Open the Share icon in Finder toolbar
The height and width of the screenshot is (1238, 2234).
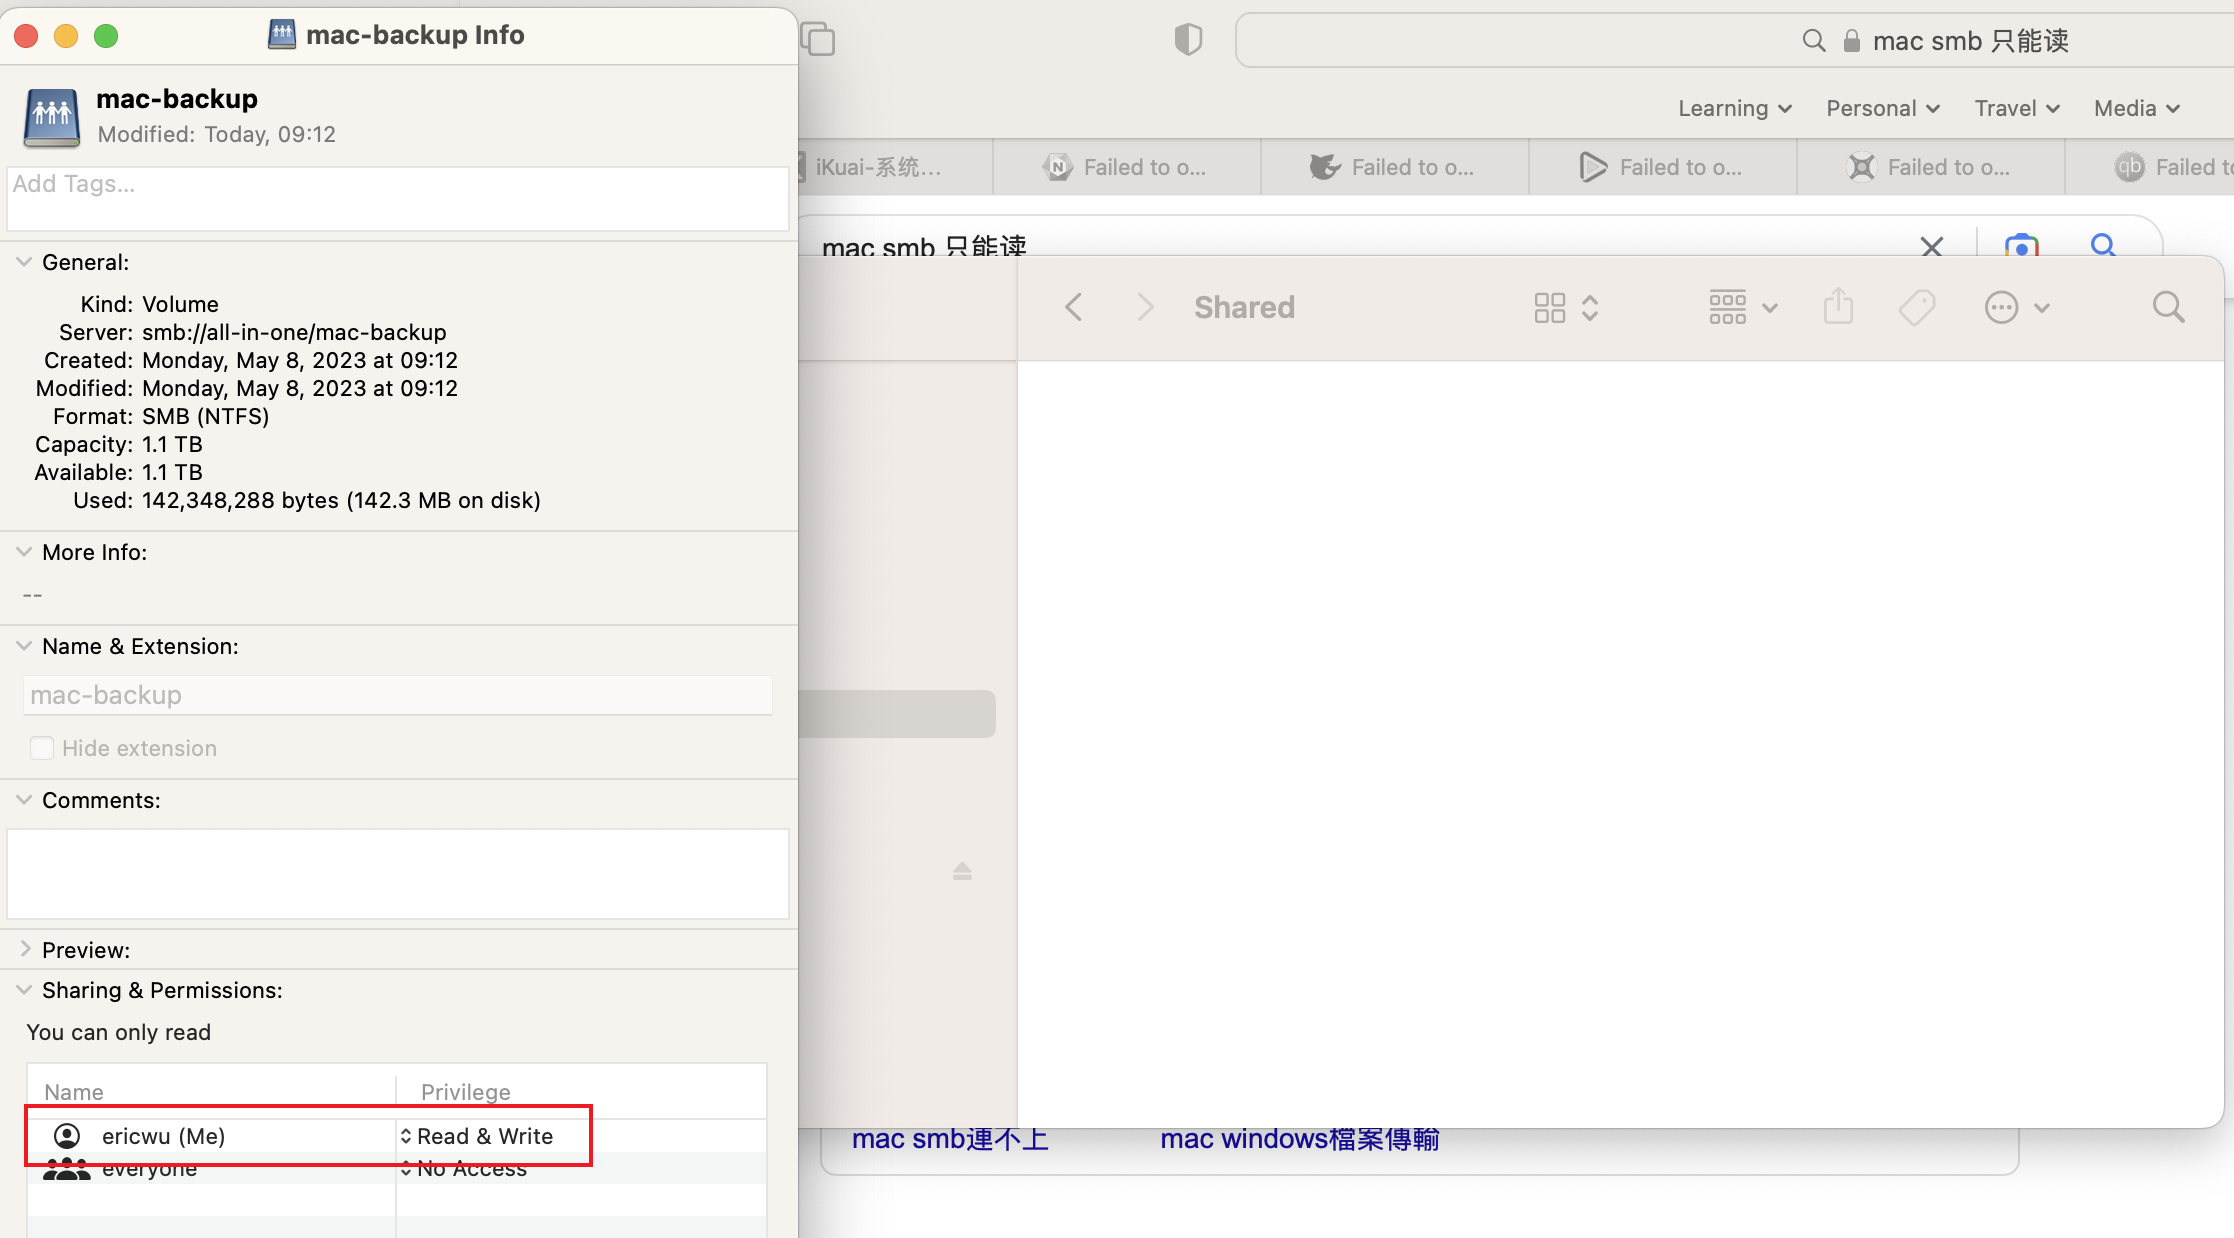pyautogui.click(x=1838, y=307)
